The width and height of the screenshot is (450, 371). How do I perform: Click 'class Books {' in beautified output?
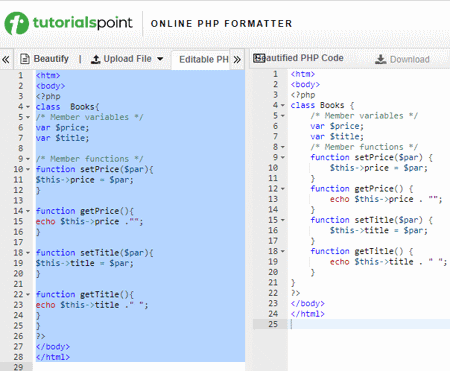(x=322, y=105)
